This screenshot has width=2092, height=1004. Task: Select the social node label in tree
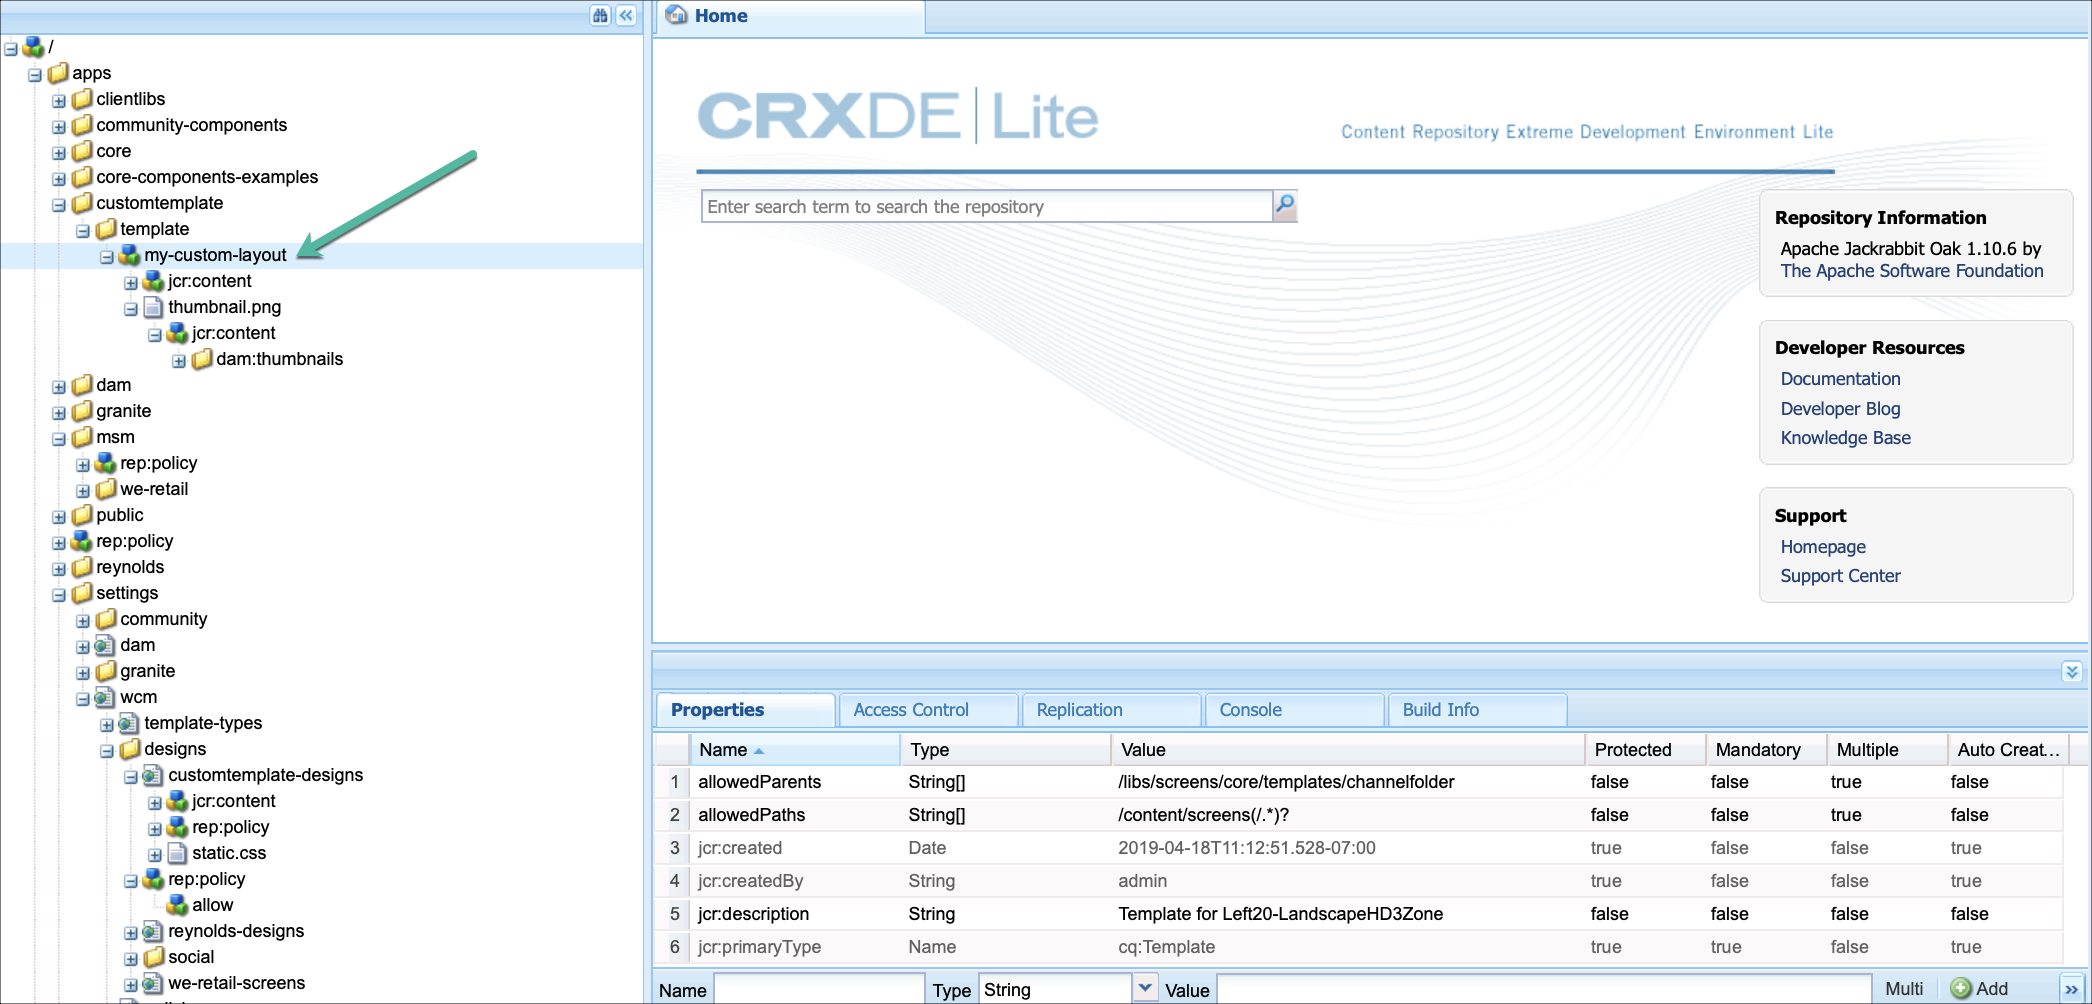[x=191, y=957]
